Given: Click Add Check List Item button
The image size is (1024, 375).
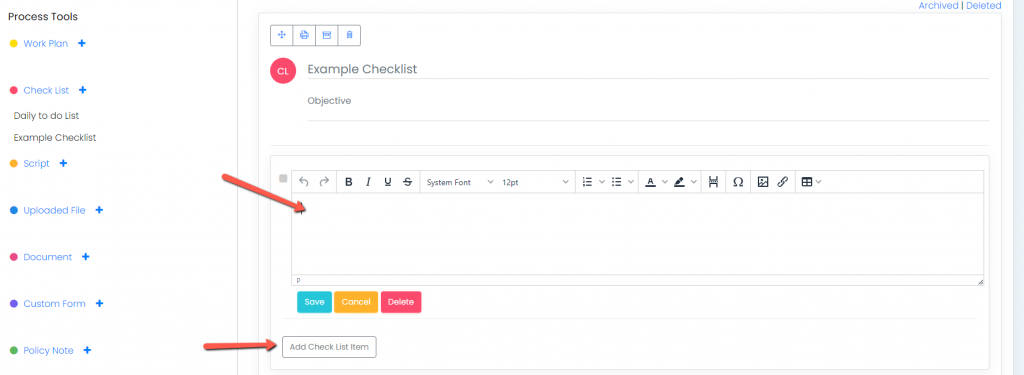Looking at the screenshot, I should click(329, 347).
